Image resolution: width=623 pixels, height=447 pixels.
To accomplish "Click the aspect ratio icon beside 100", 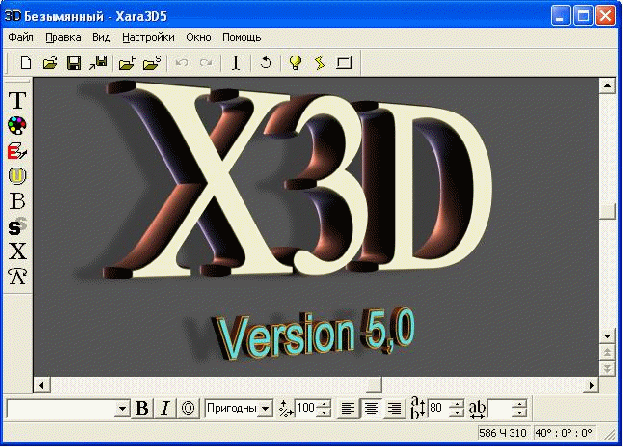I will click(x=285, y=408).
